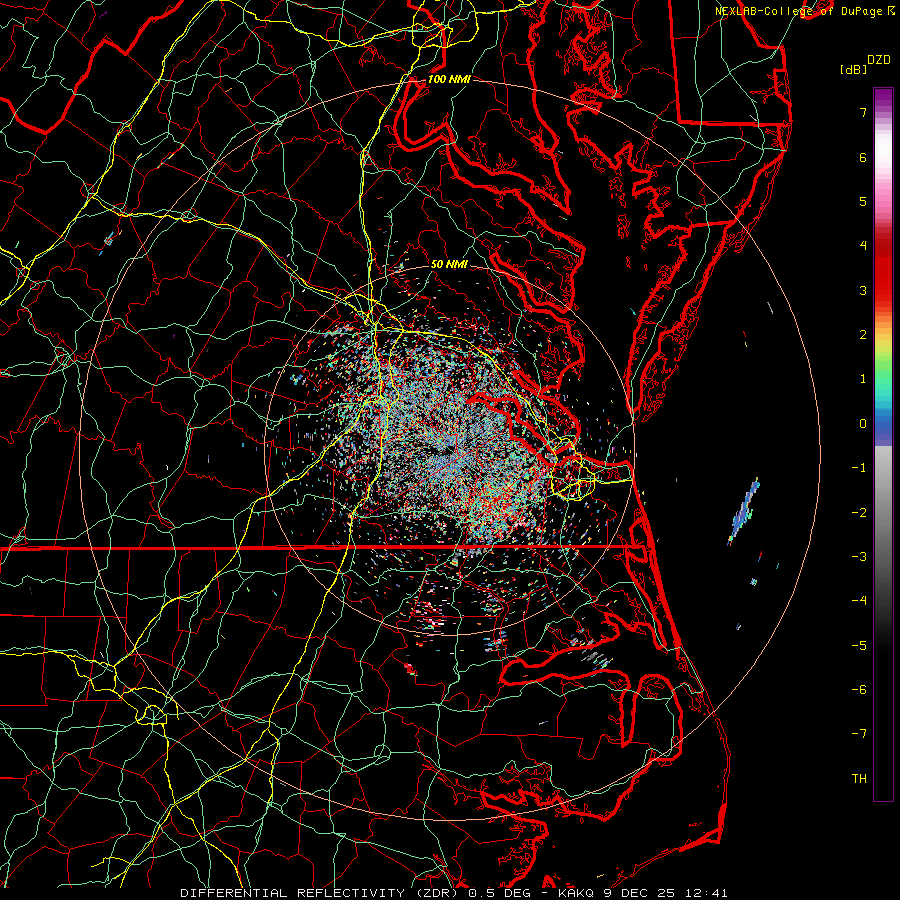
Task: Select the -3 value on the dB scale
Action: pyautogui.click(x=859, y=556)
